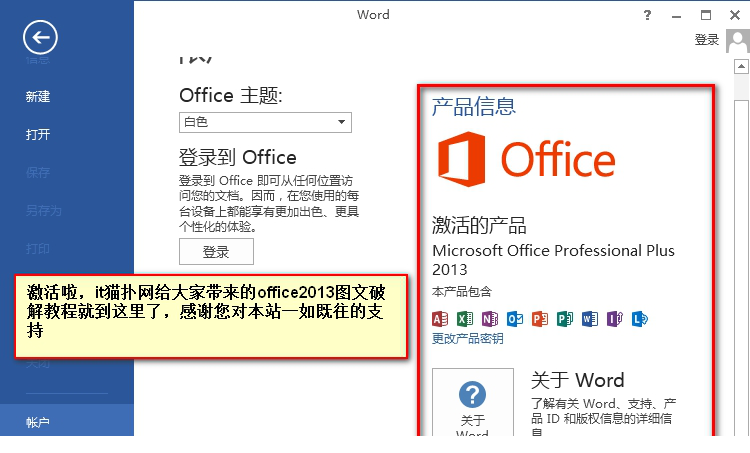Click the 产品信息 heading
750x453 pixels.
click(x=474, y=107)
